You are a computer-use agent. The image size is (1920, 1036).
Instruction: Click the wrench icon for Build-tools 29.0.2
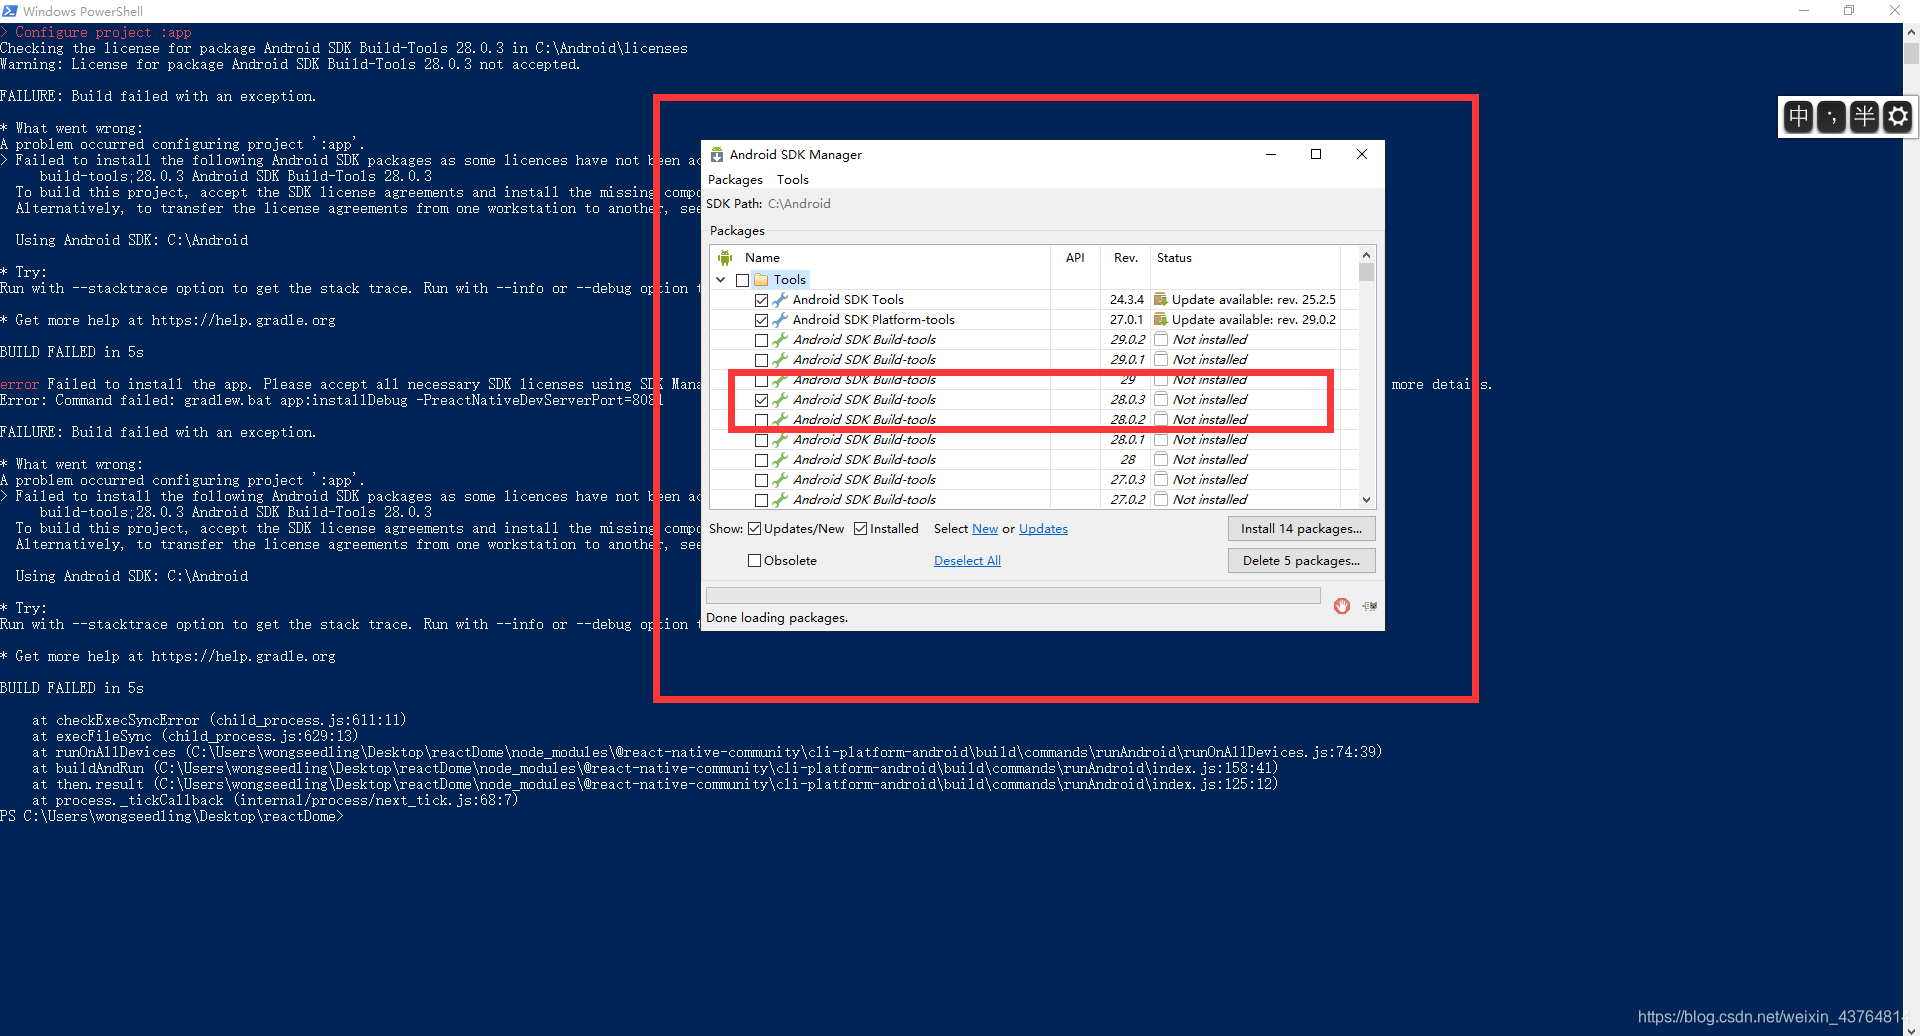tap(780, 340)
